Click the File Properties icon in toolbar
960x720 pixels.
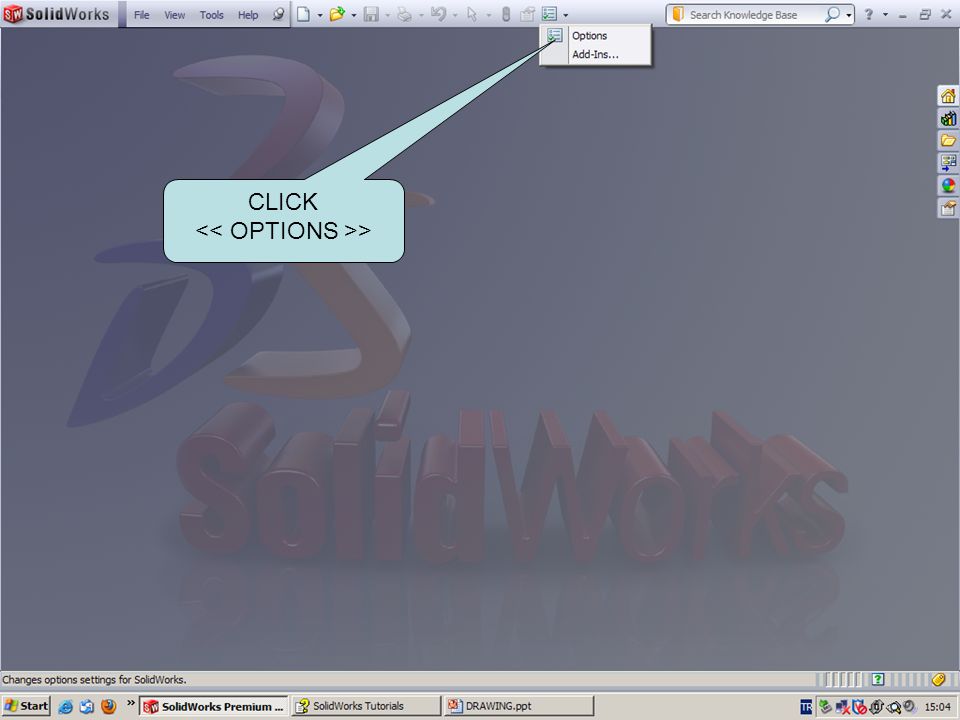coord(527,14)
